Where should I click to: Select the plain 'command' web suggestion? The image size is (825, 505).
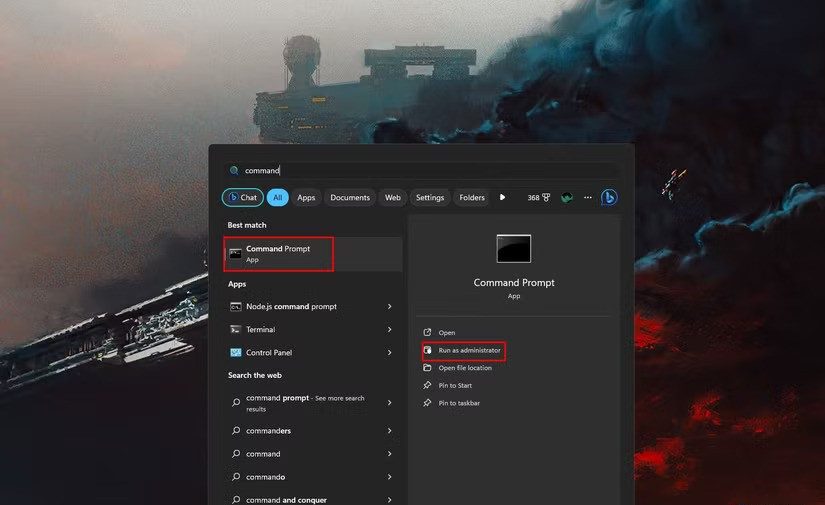[x=313, y=454]
